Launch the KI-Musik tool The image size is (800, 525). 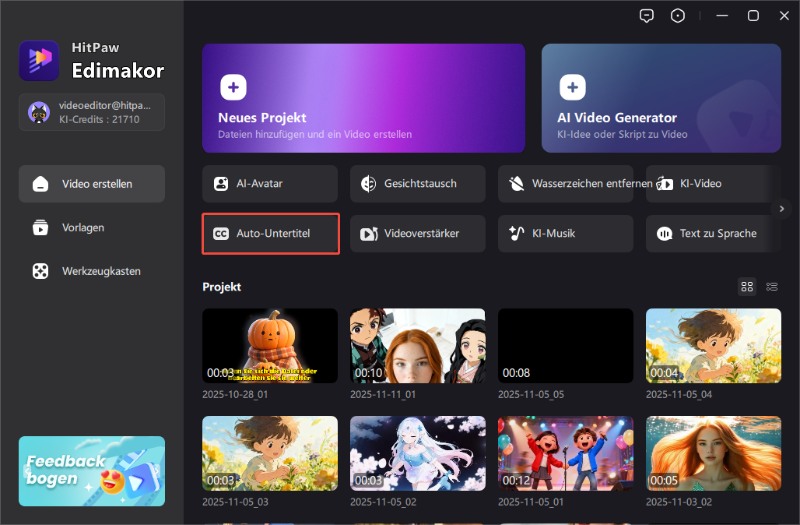point(565,233)
